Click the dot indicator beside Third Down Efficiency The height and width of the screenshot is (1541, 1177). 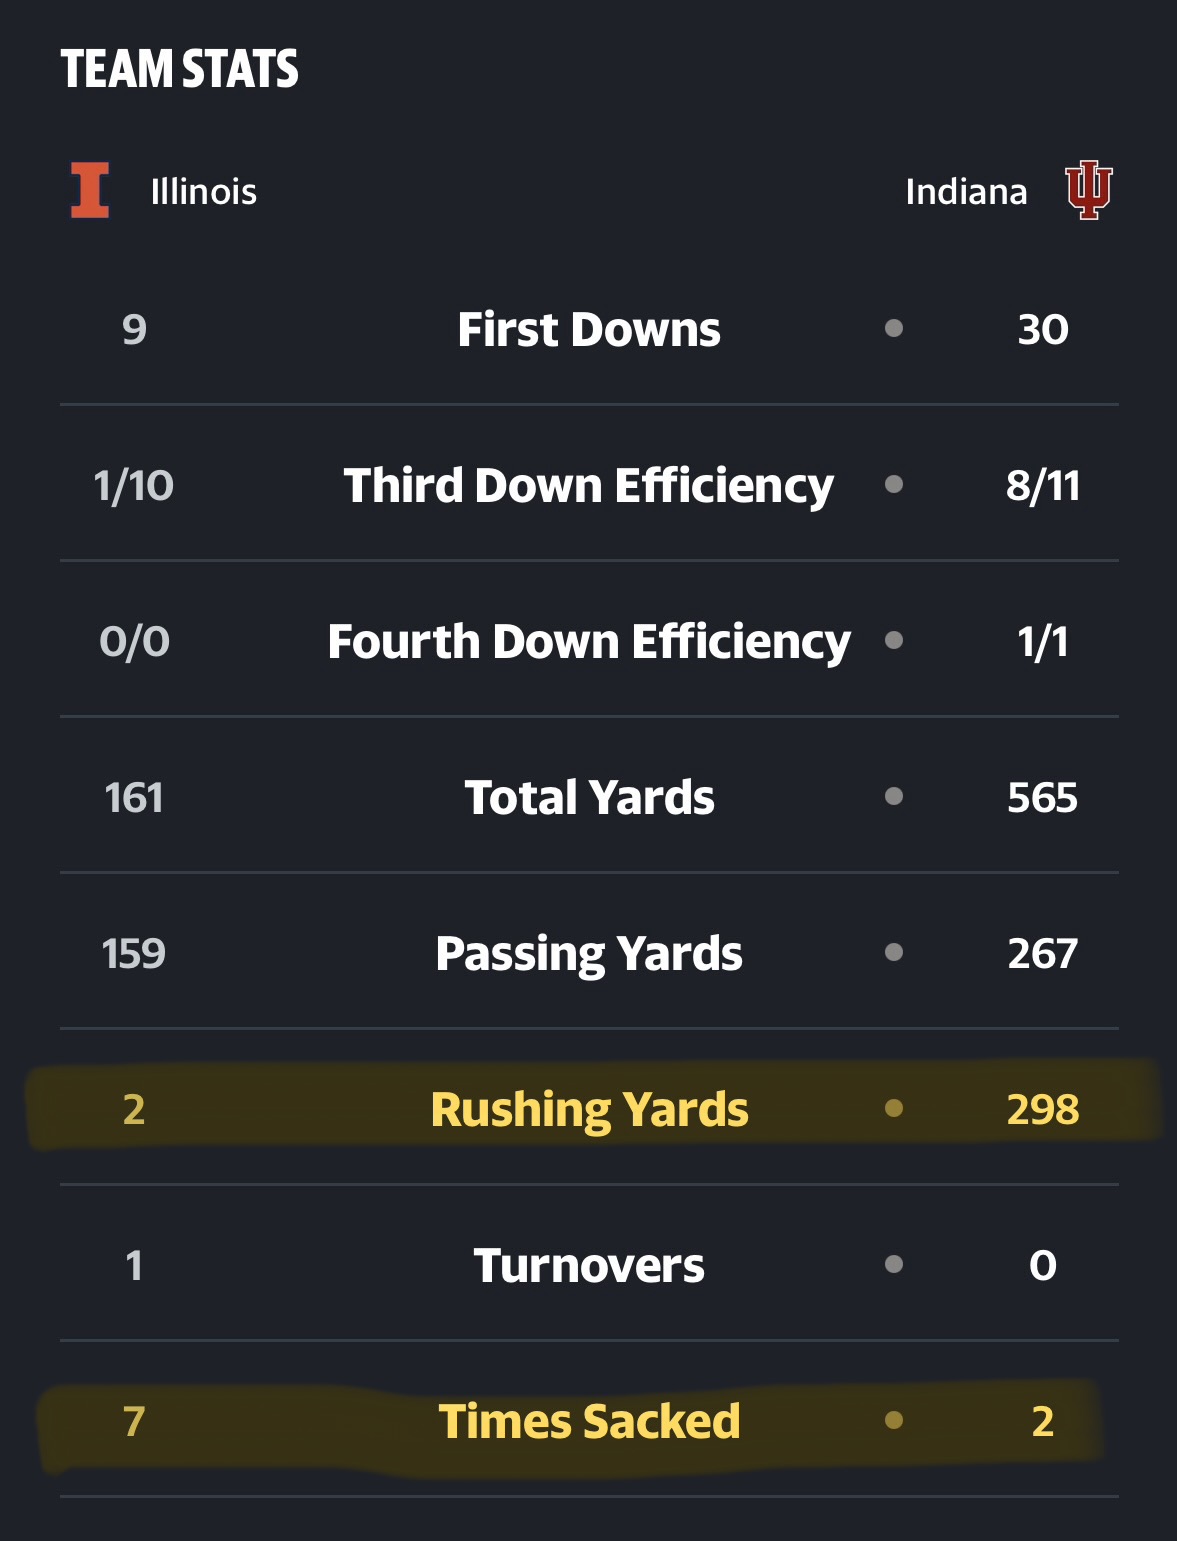click(x=894, y=484)
